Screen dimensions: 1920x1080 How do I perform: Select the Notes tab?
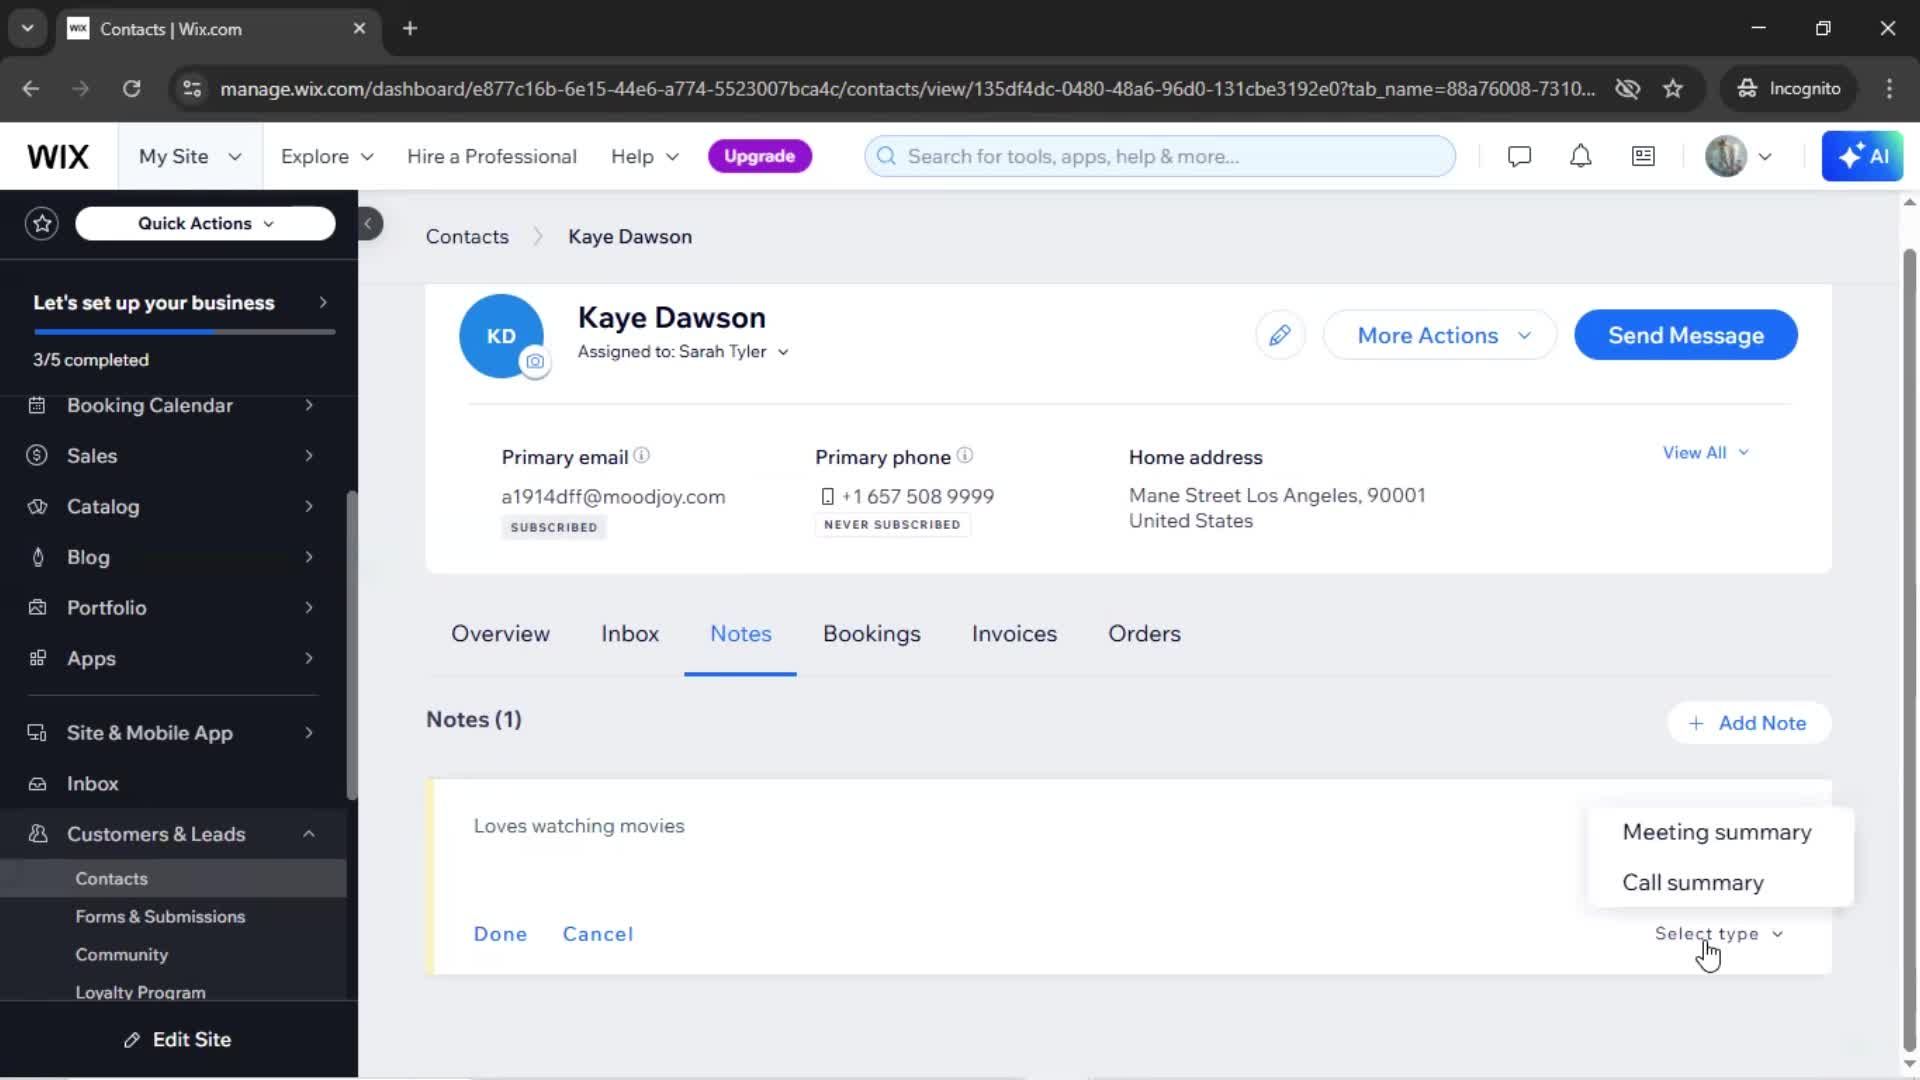pos(741,634)
